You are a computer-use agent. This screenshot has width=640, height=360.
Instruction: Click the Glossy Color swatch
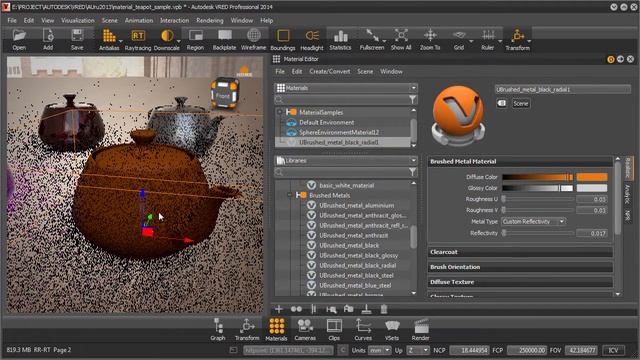coord(592,188)
